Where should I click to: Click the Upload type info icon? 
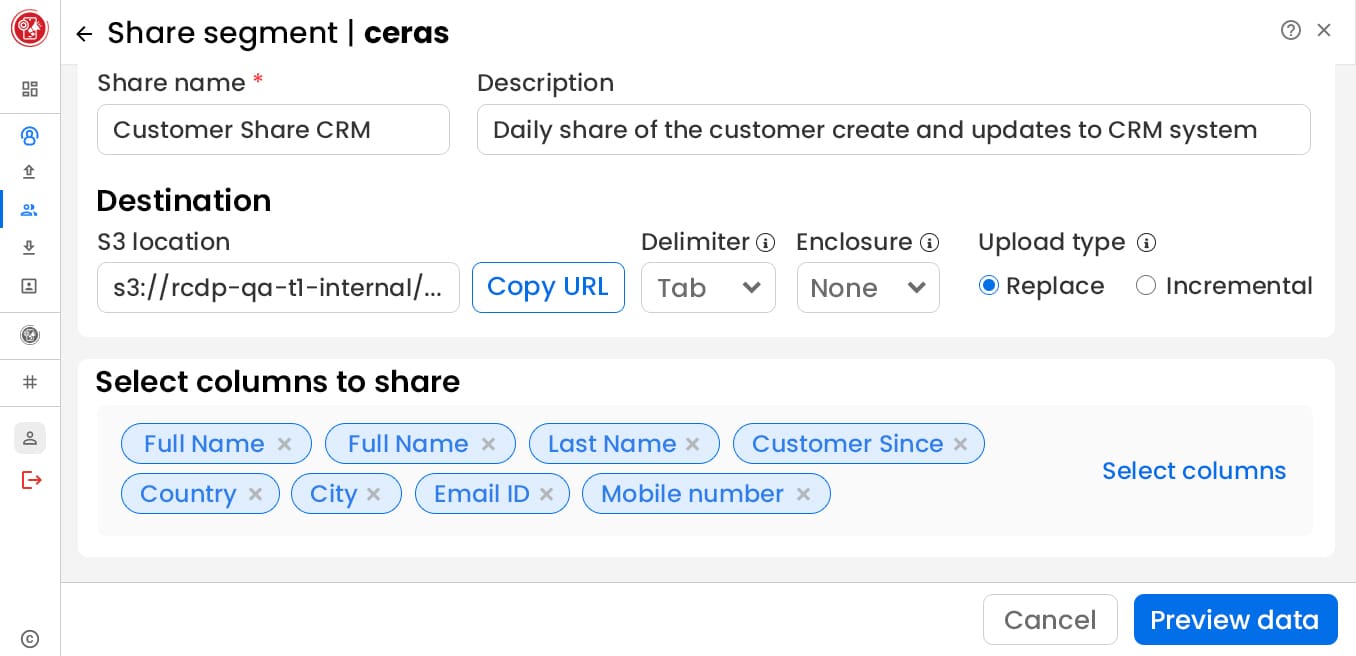coord(1147,243)
